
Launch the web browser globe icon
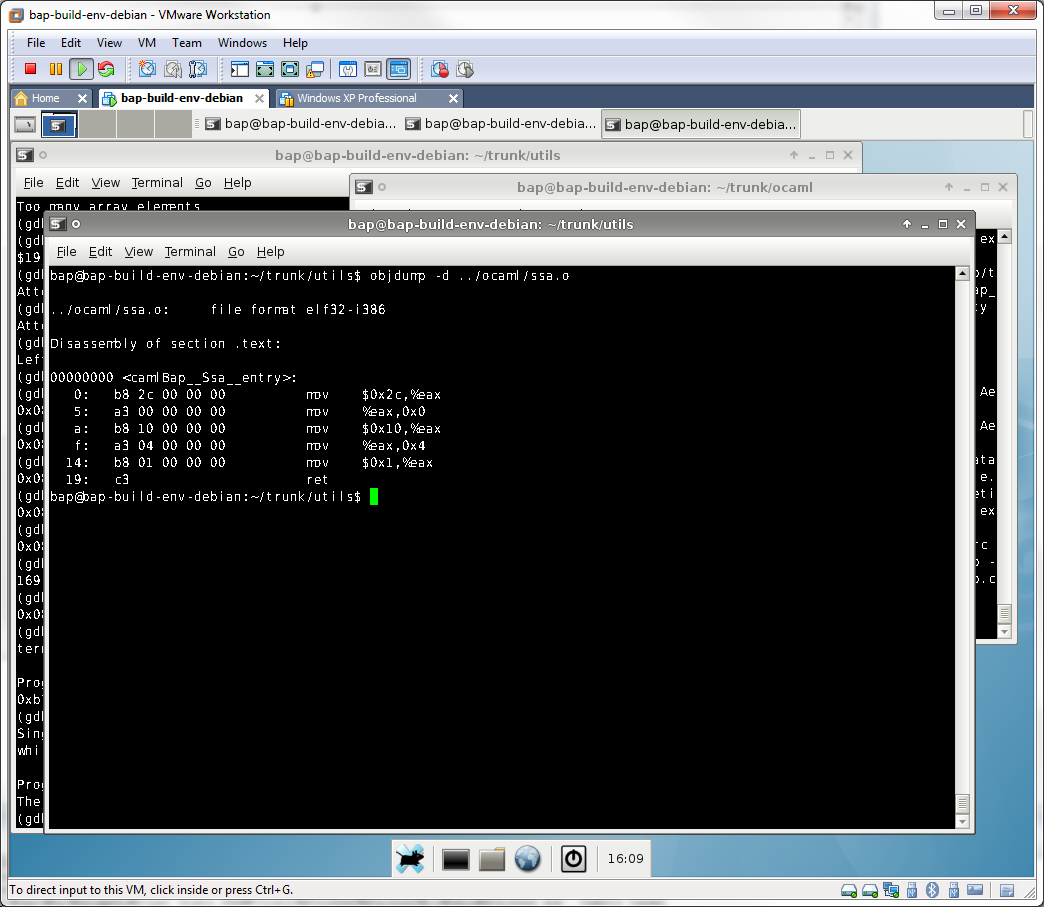[x=527, y=859]
